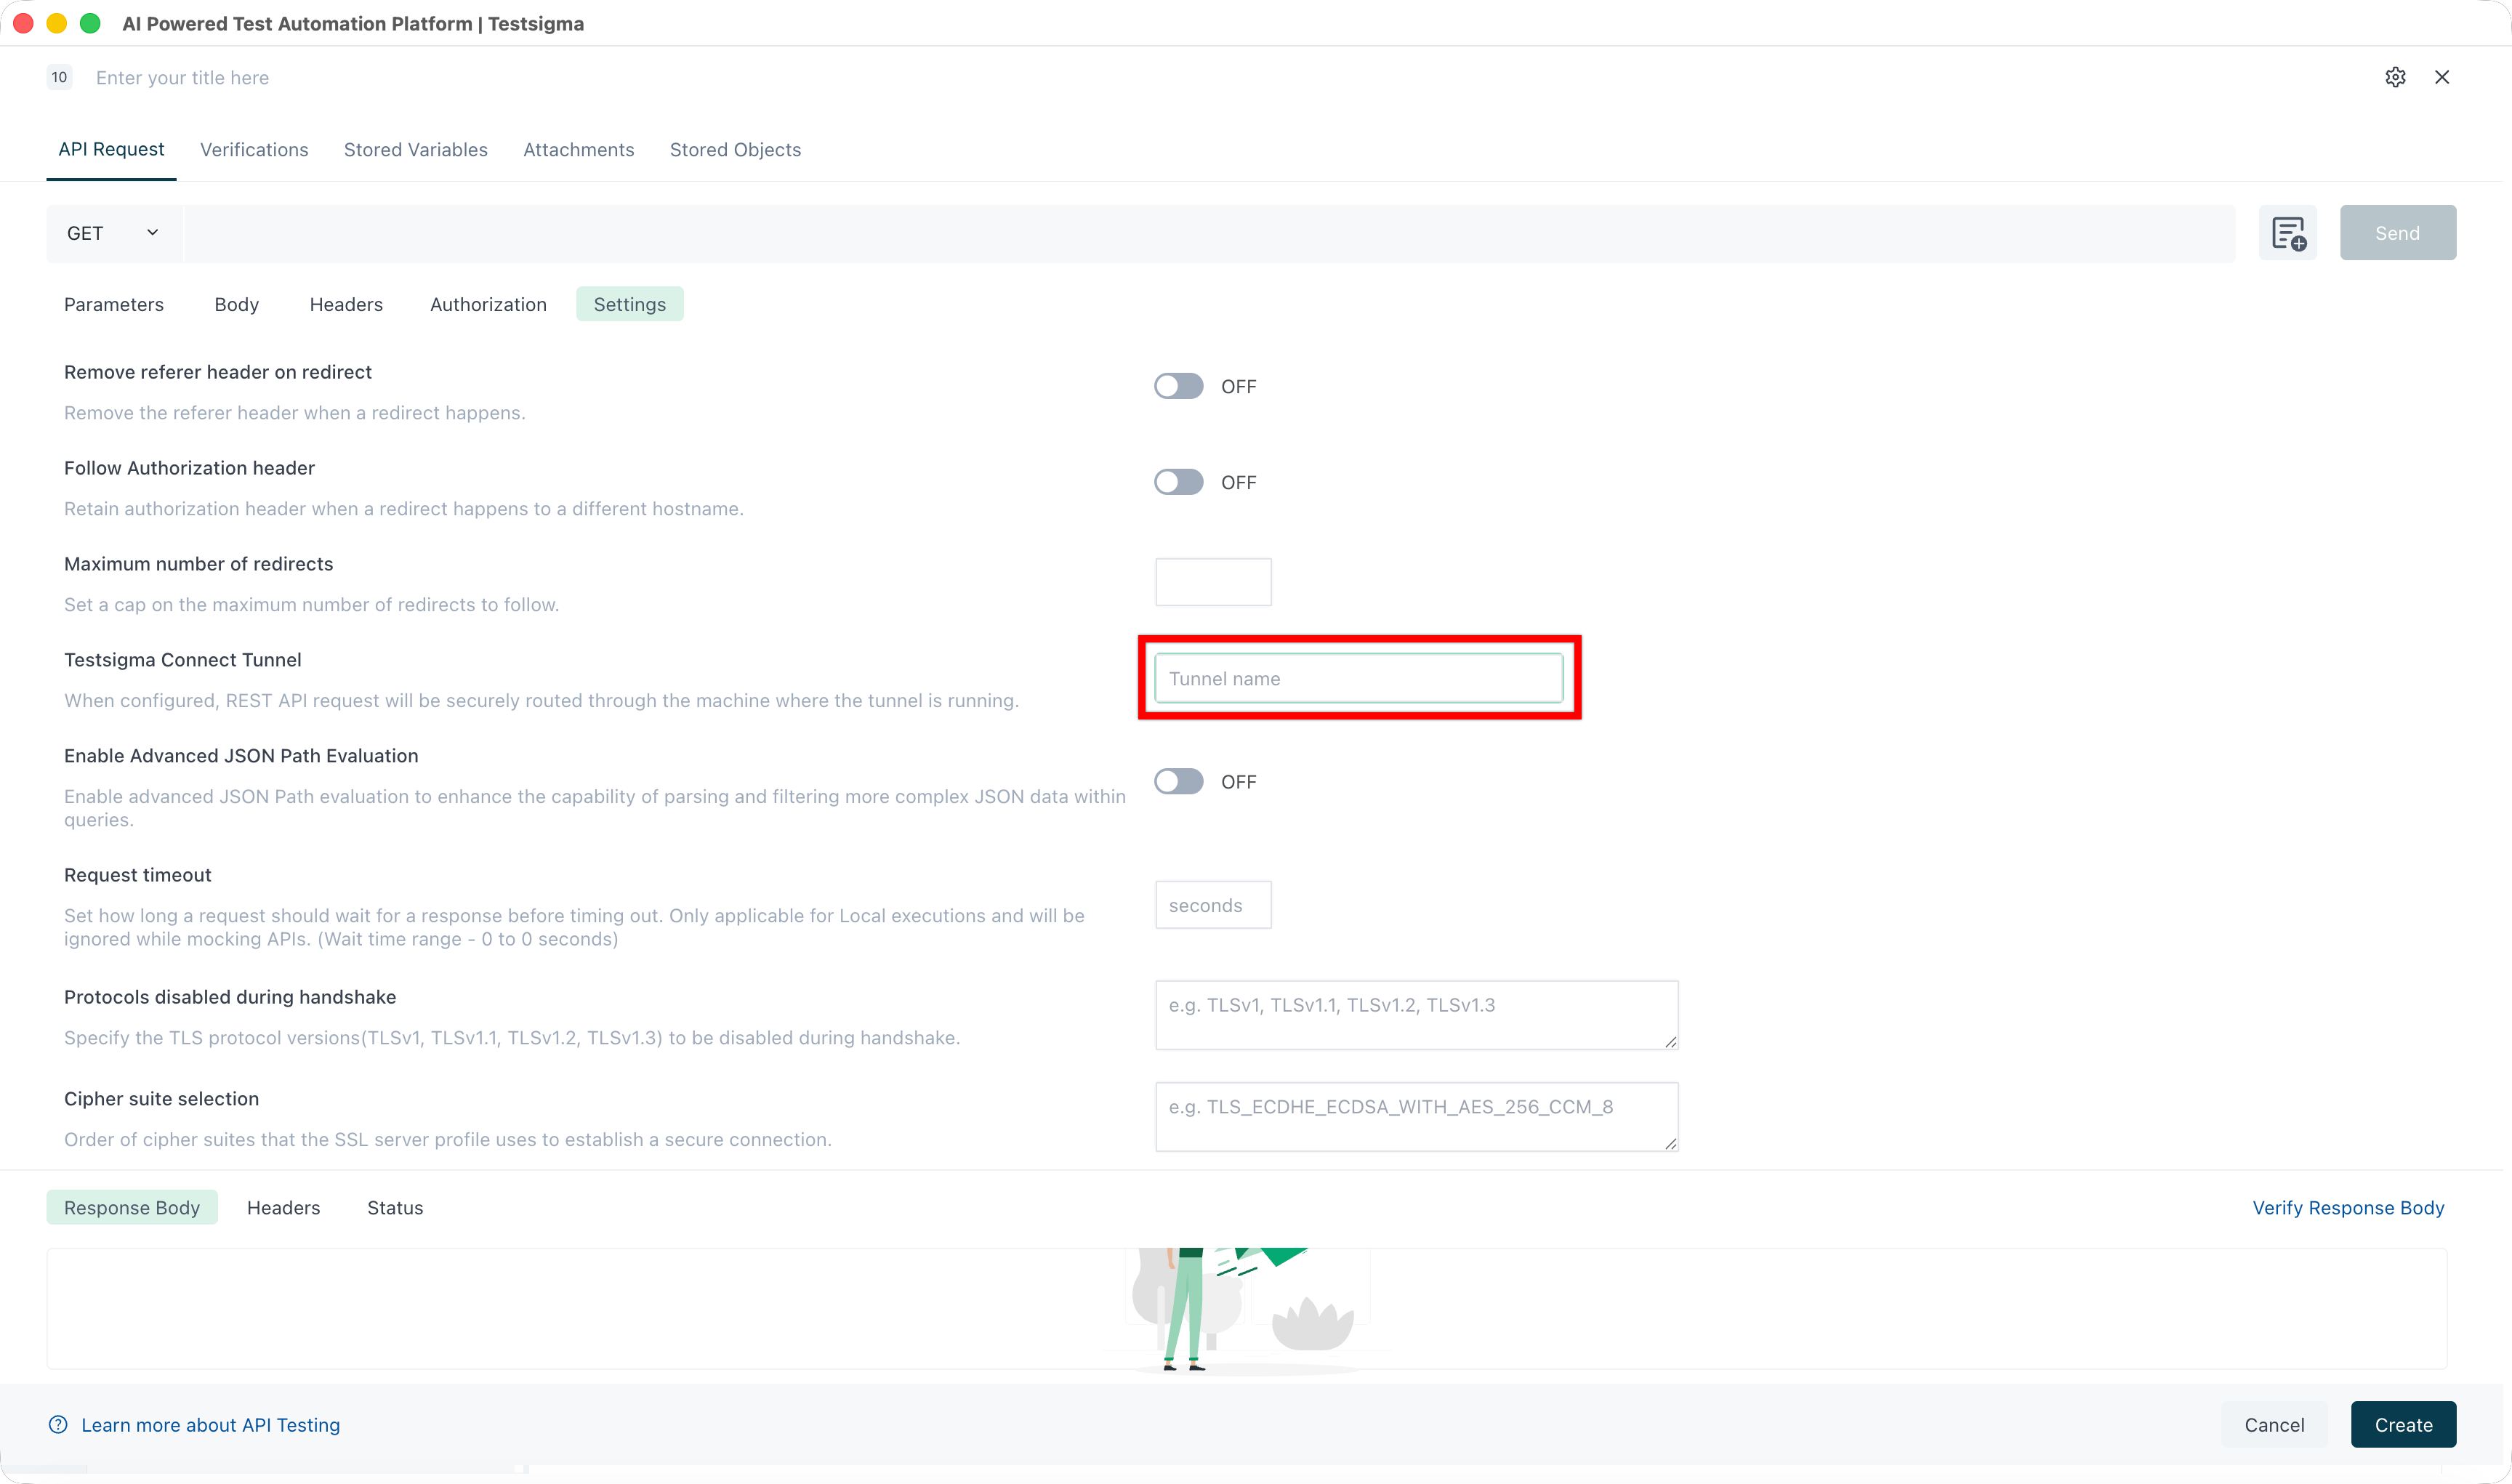Open Verify Response Body link
Viewport: 2512px width, 1484px height.
point(2348,1208)
